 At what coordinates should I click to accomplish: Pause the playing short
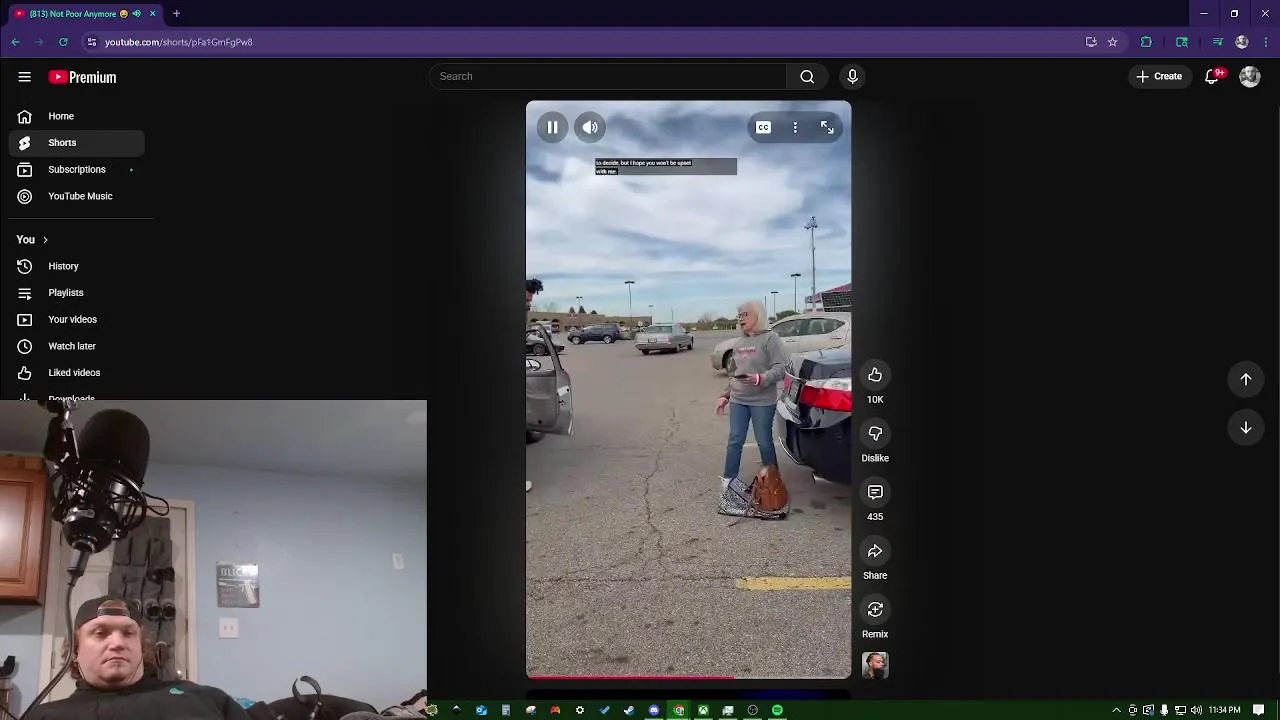pyautogui.click(x=552, y=127)
